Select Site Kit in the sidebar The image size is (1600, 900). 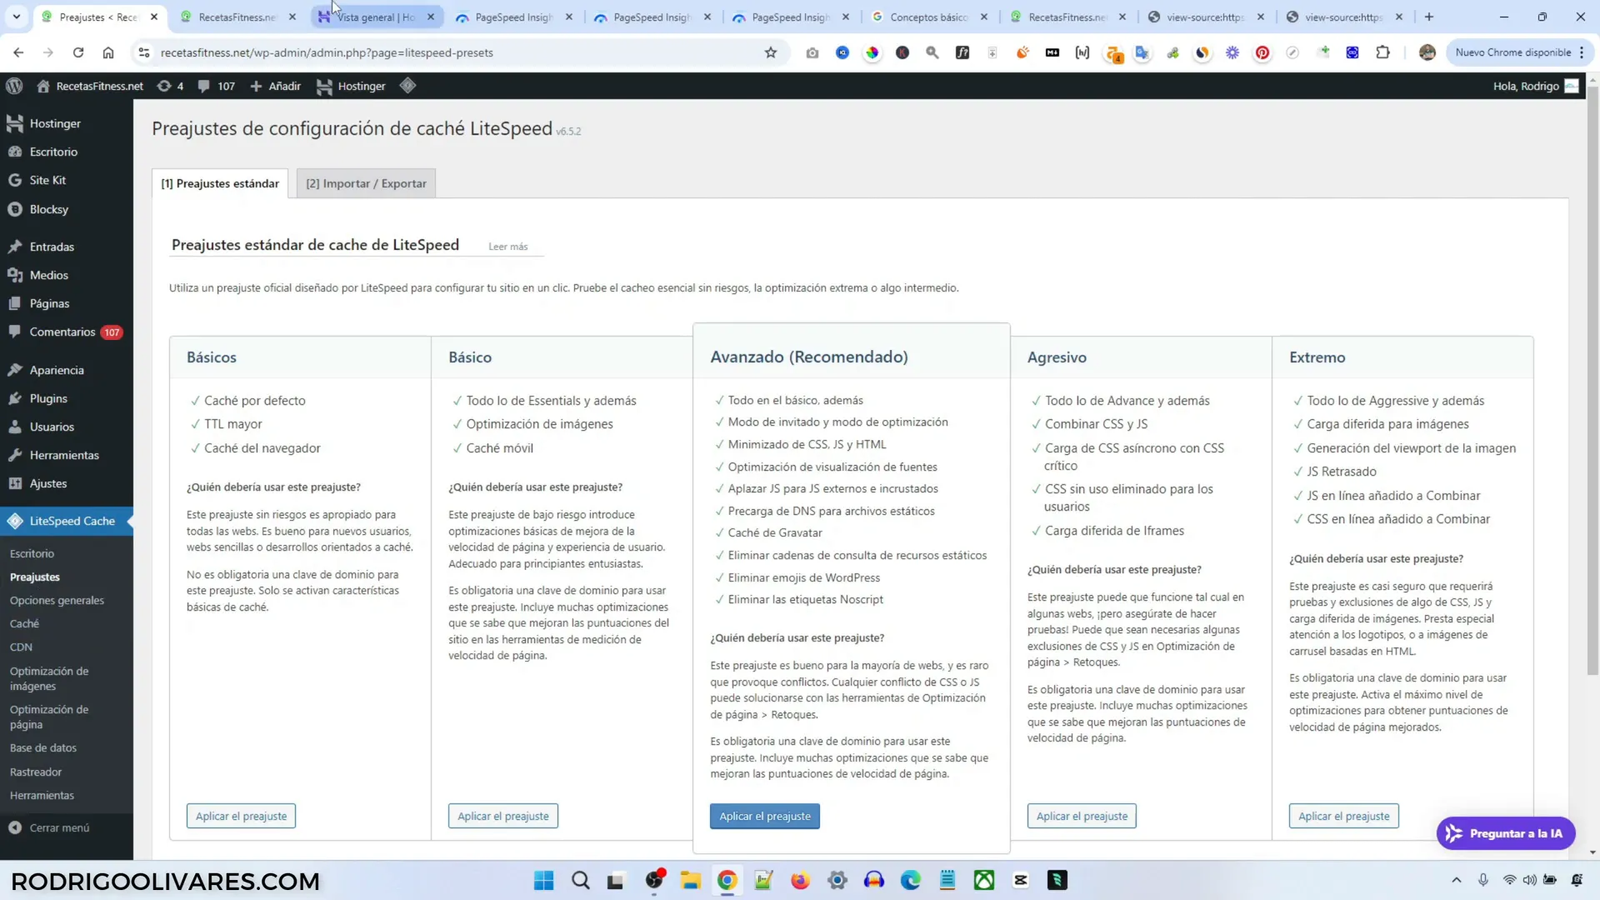(46, 180)
